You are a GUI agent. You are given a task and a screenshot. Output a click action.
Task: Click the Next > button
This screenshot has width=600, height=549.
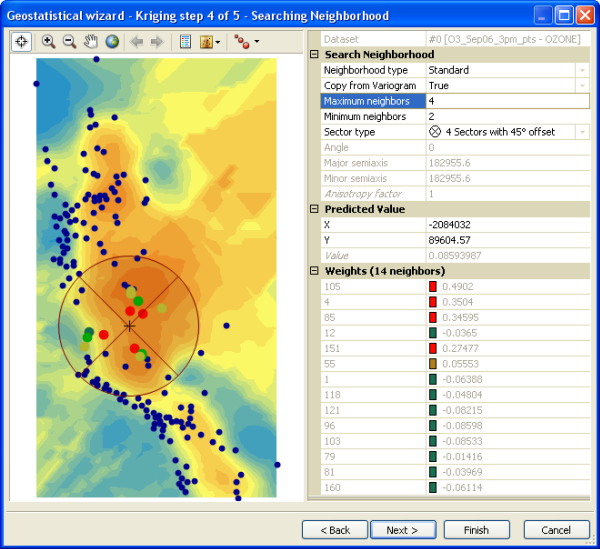[408, 529]
